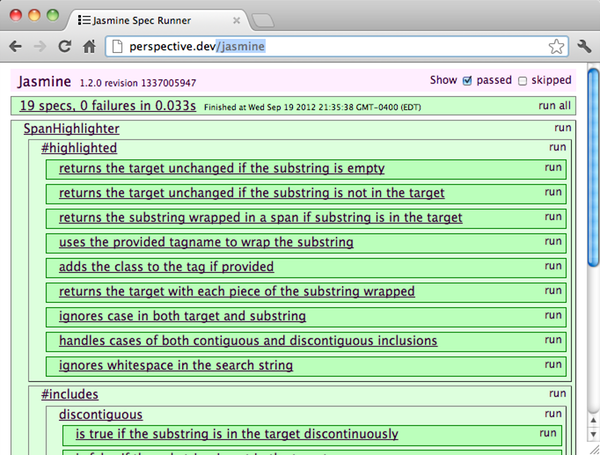Run spec 'in the target discontinuously'
The width and height of the screenshot is (600, 455).
pyautogui.click(x=548, y=433)
